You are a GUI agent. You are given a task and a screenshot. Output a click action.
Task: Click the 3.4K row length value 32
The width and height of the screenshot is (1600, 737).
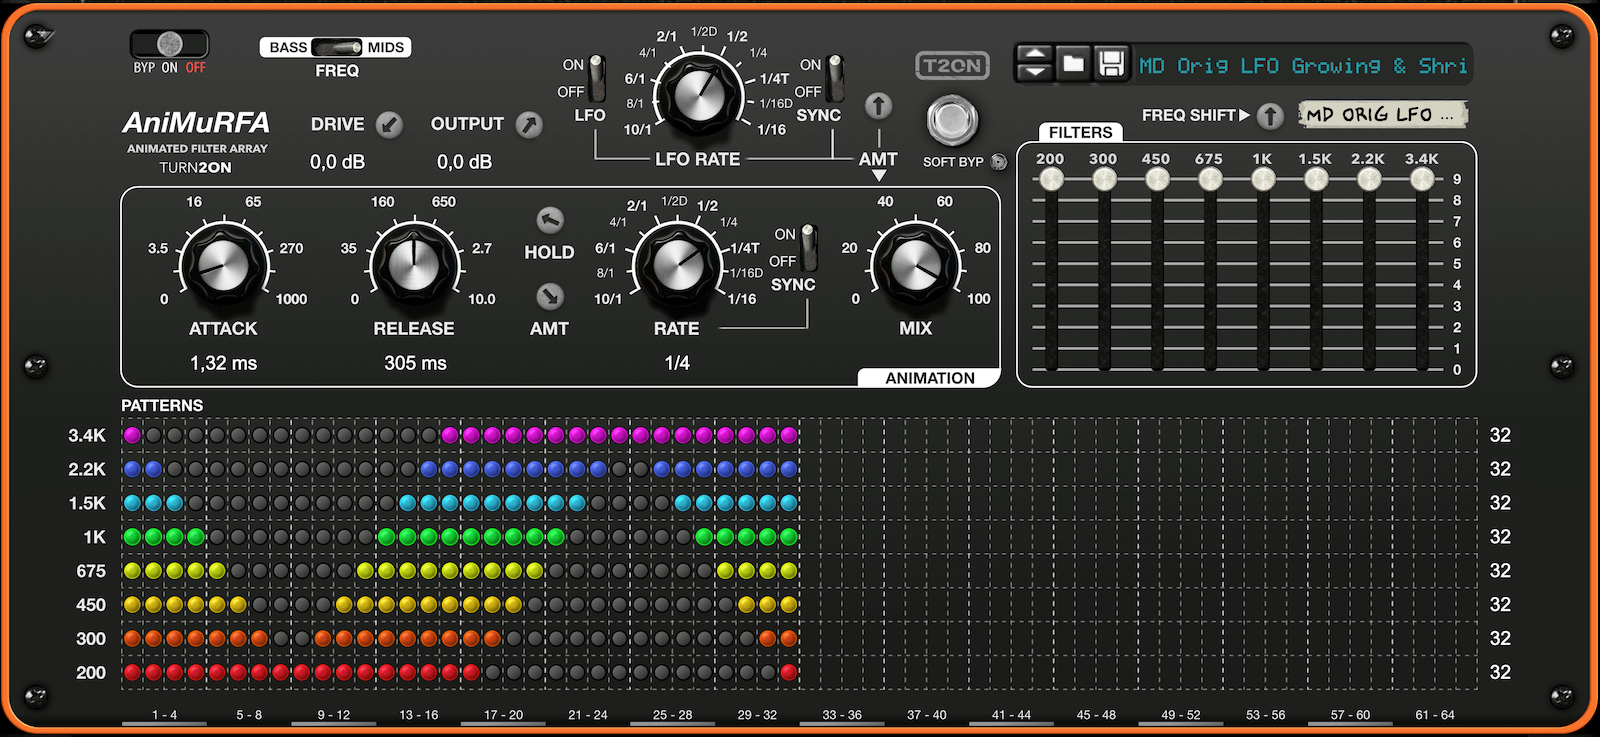pos(1500,435)
